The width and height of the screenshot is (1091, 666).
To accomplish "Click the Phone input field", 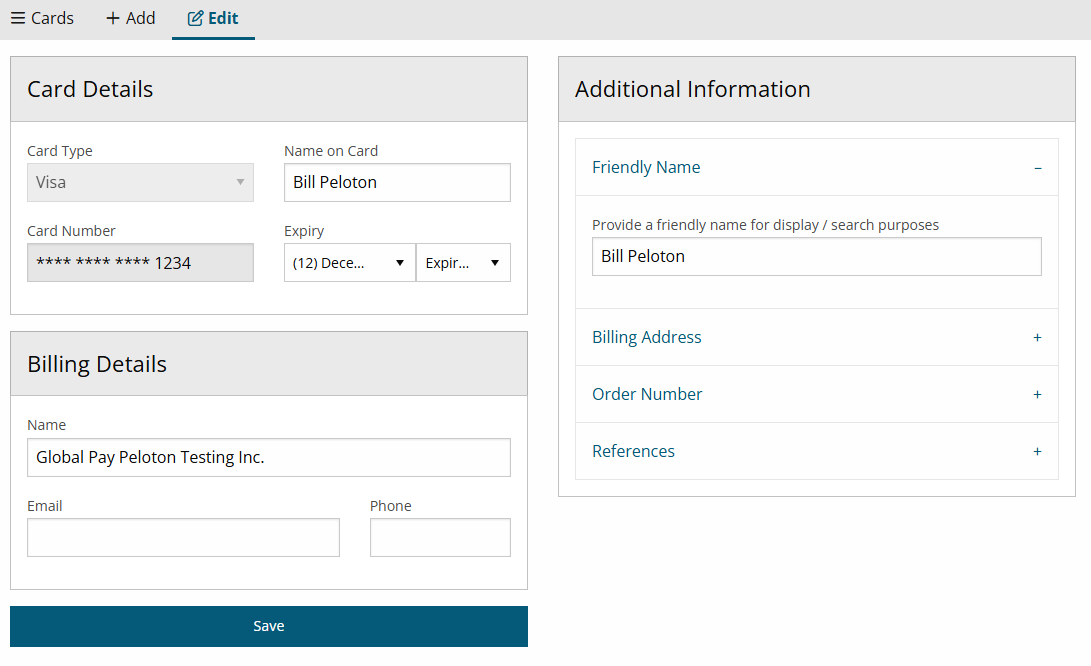I will 440,538.
